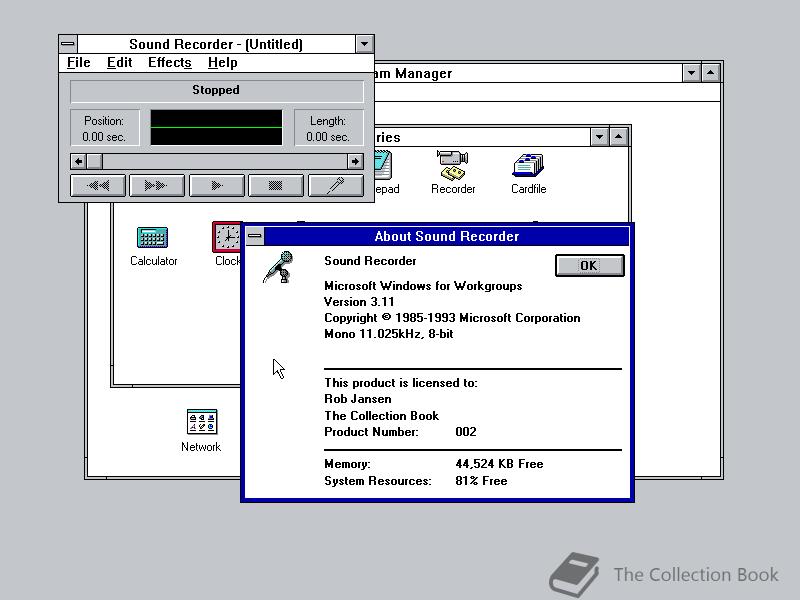This screenshot has height=600, width=800.
Task: Click the Product Number value 002
Action: click(x=466, y=432)
